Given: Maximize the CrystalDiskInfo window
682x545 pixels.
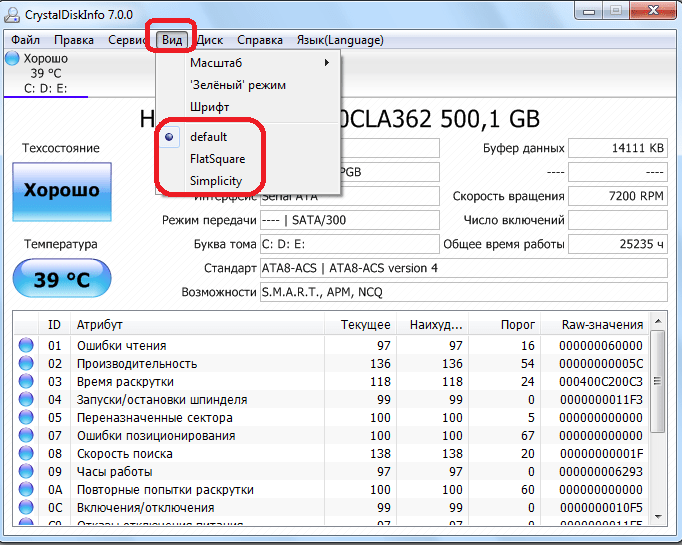Looking at the screenshot, I should coord(616,11).
